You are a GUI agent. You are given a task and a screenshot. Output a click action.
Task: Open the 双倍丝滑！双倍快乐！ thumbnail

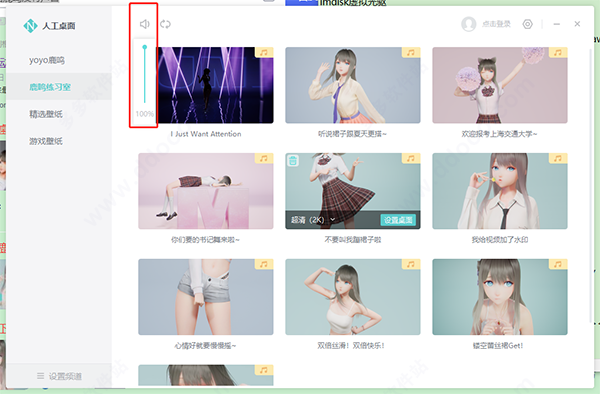pyautogui.click(x=353, y=297)
